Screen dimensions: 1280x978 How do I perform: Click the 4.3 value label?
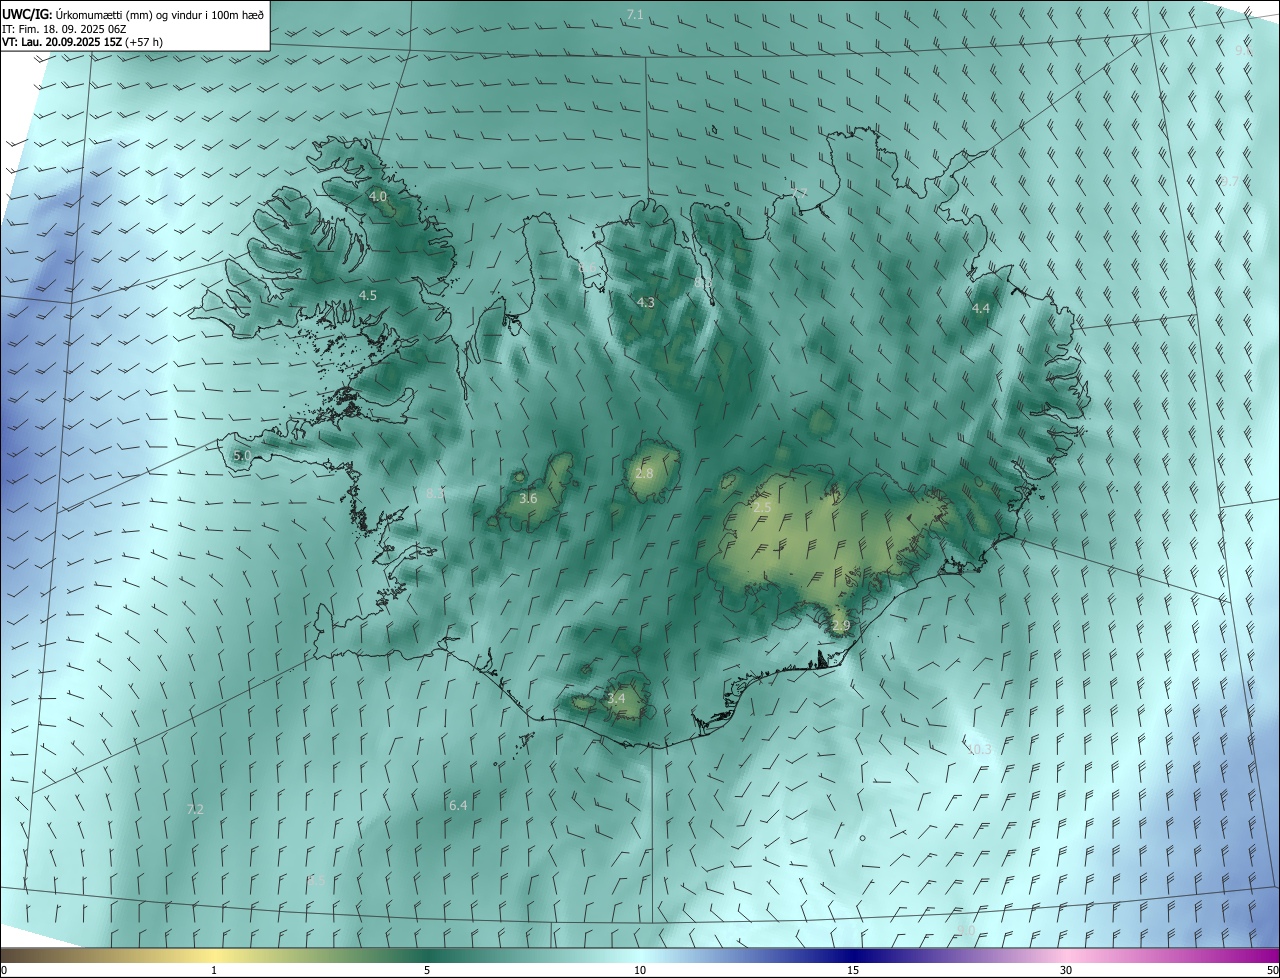[646, 302]
